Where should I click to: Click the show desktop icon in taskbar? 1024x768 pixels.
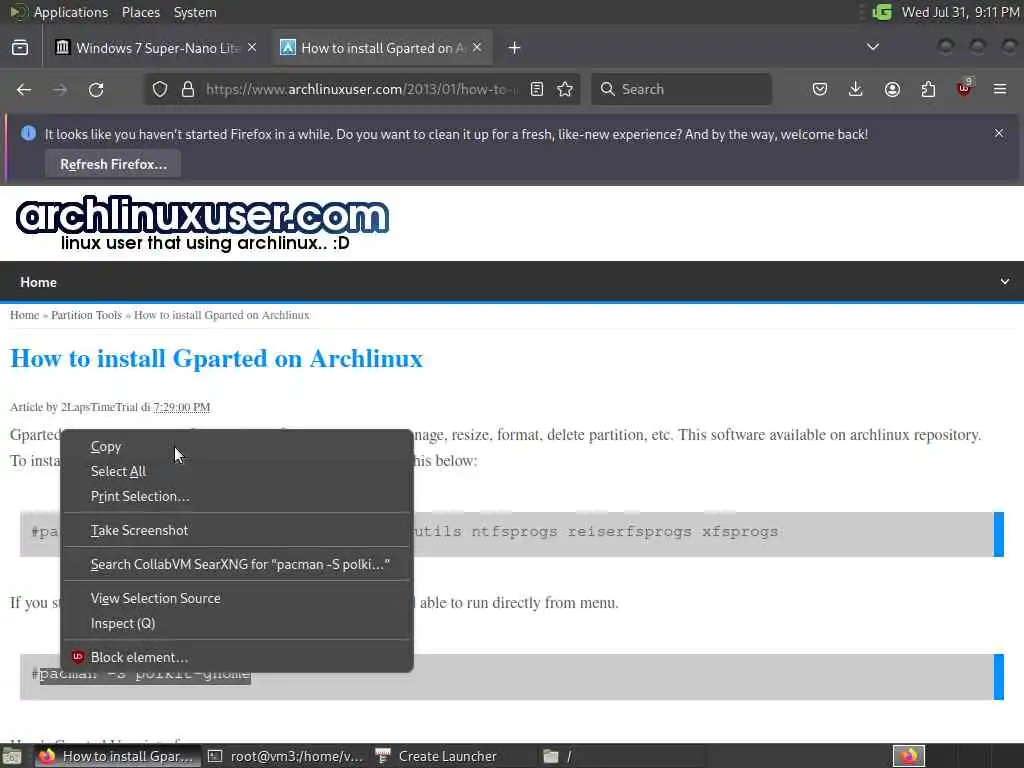click(12, 756)
